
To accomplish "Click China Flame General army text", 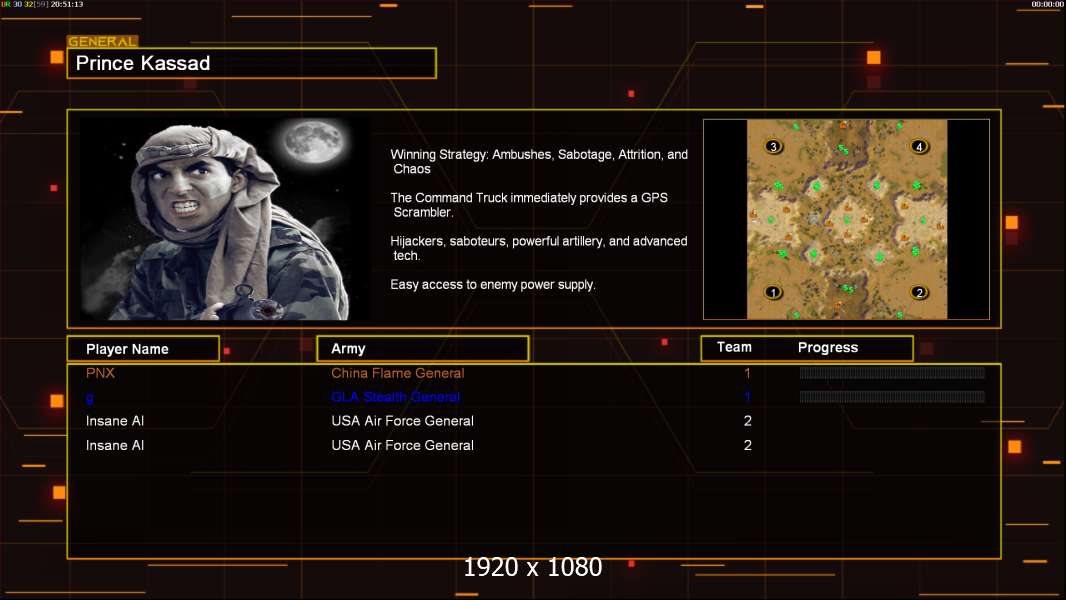I will (398, 373).
